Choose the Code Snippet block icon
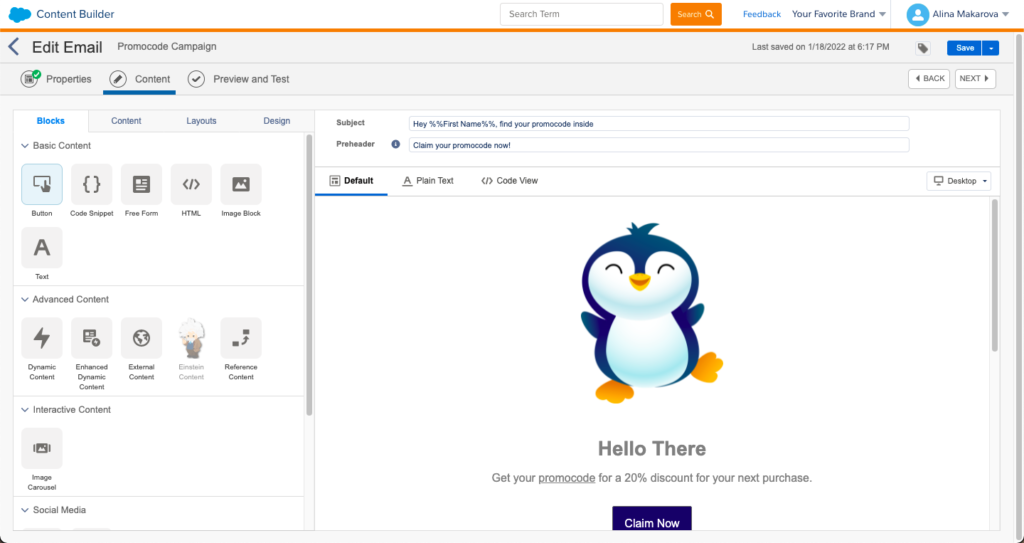Image resolution: width=1024 pixels, height=543 pixels. [91, 184]
